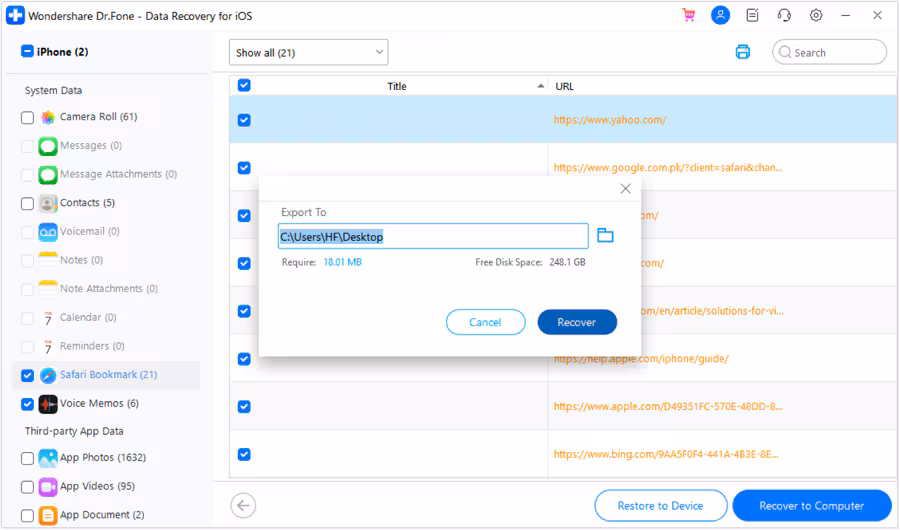Screen dimensions: 900x530
Task: Click the Notes icon
Action: point(48,260)
